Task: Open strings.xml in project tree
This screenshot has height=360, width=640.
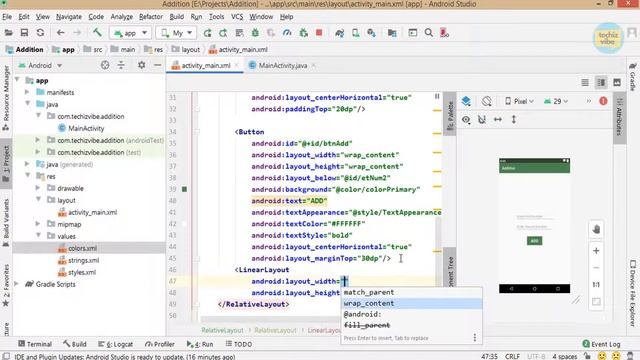Action: pos(84,260)
